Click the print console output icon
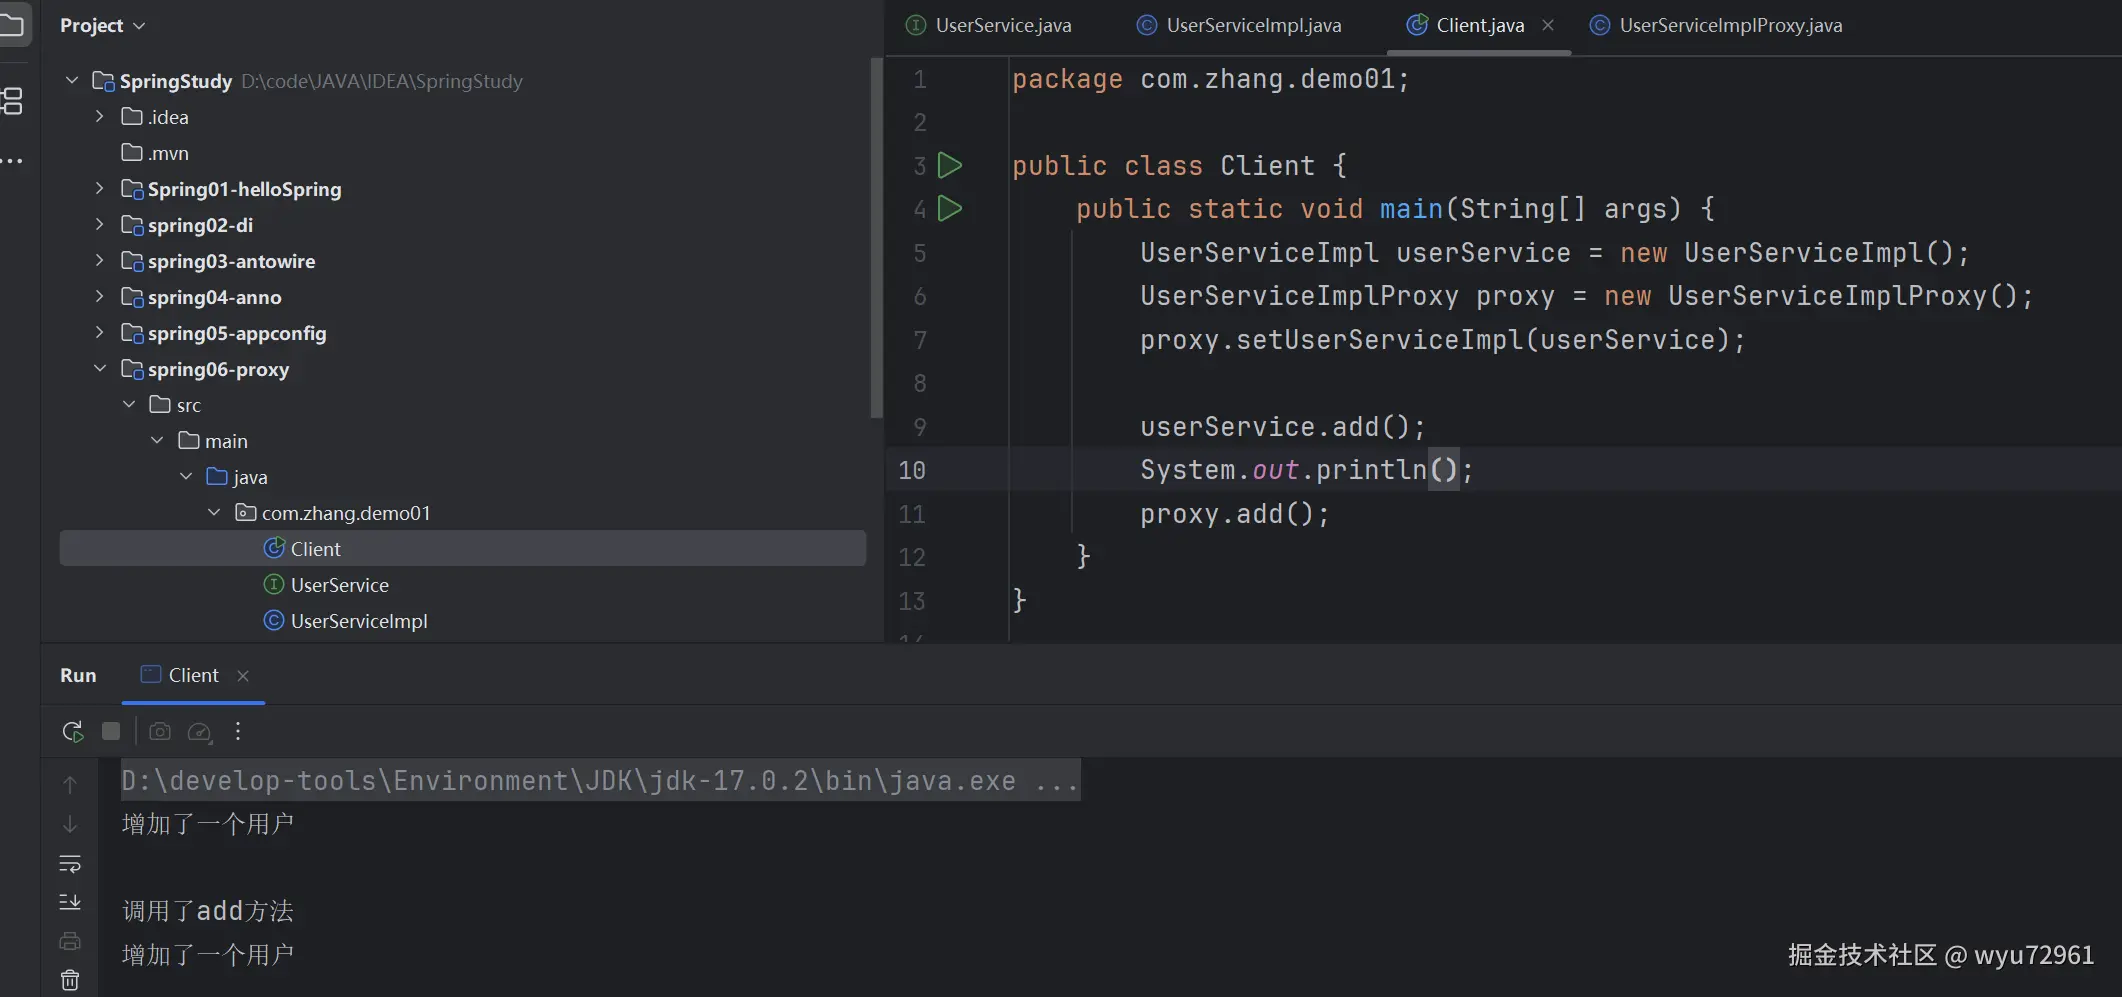Viewport: 2122px width, 997px height. [70, 941]
